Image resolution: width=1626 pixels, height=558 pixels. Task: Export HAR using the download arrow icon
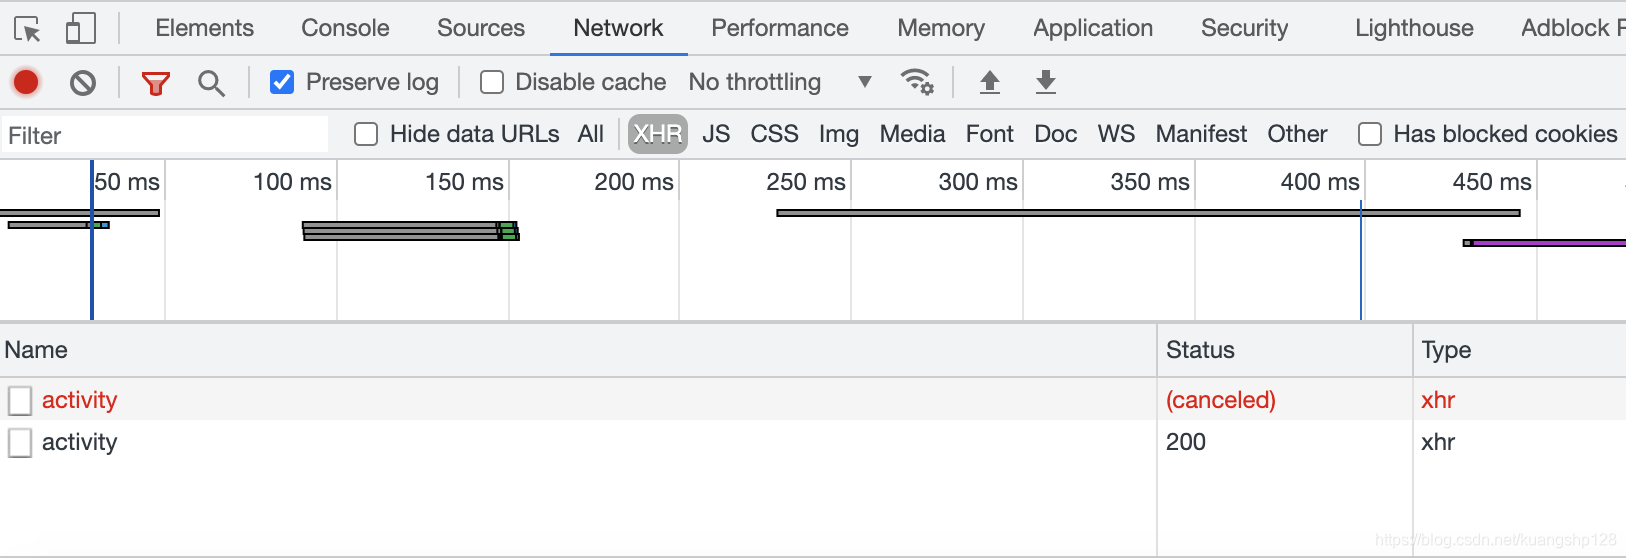point(1045,82)
